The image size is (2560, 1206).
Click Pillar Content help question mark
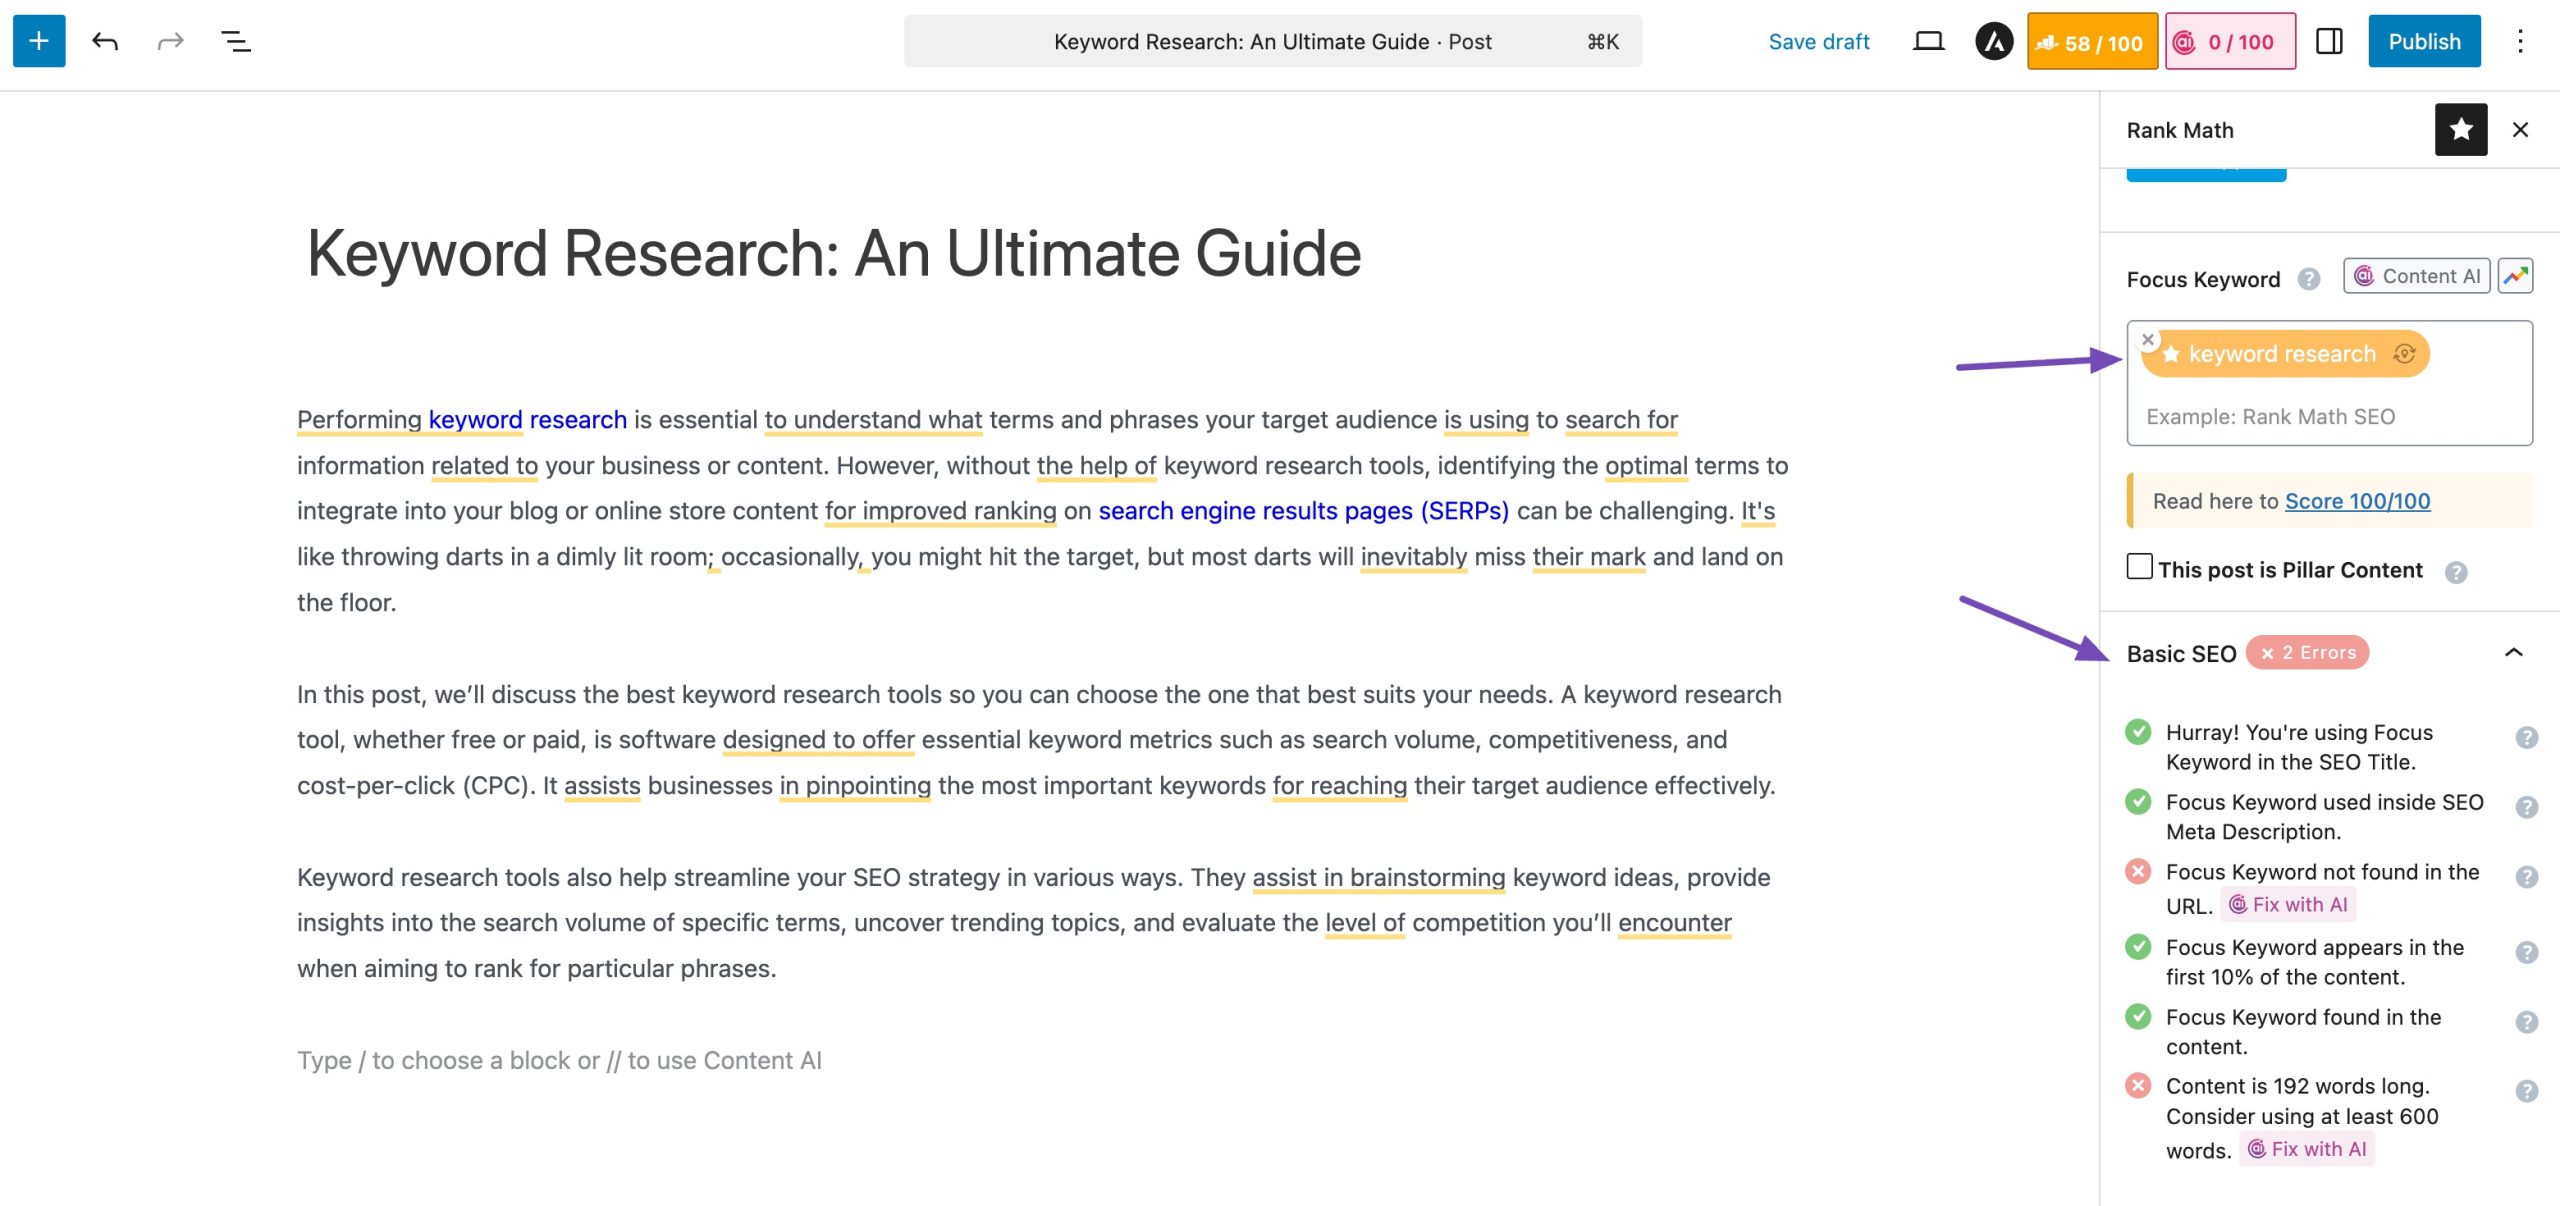(x=2455, y=572)
